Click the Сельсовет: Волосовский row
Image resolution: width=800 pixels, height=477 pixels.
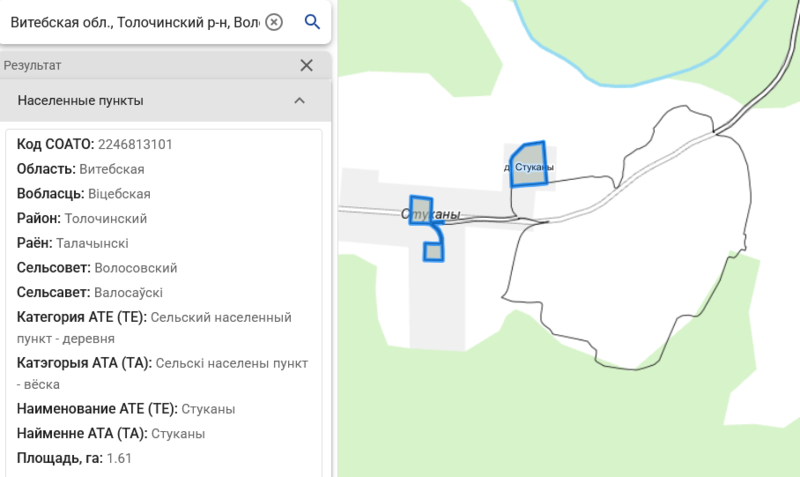coord(97,268)
